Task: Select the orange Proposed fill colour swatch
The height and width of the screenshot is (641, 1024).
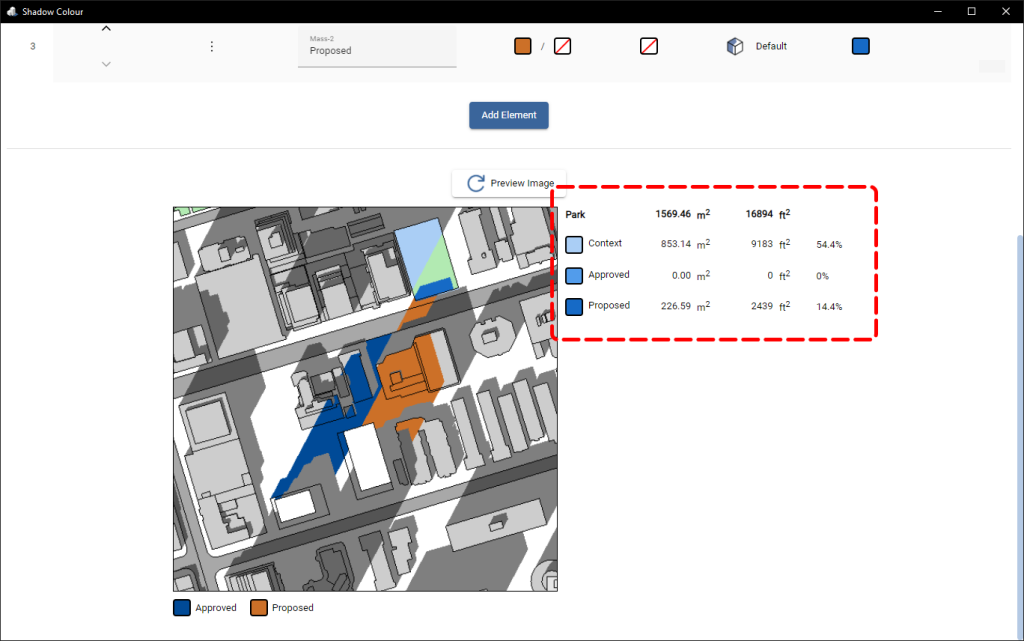Action: coord(522,45)
